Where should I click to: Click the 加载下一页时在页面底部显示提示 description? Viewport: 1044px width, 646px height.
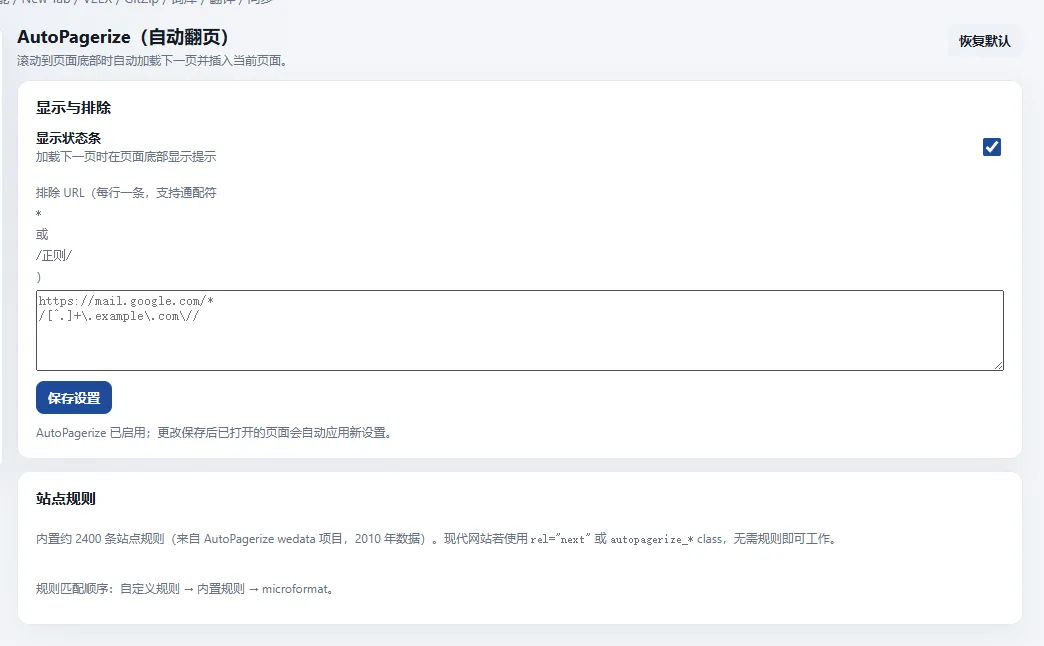(x=126, y=157)
